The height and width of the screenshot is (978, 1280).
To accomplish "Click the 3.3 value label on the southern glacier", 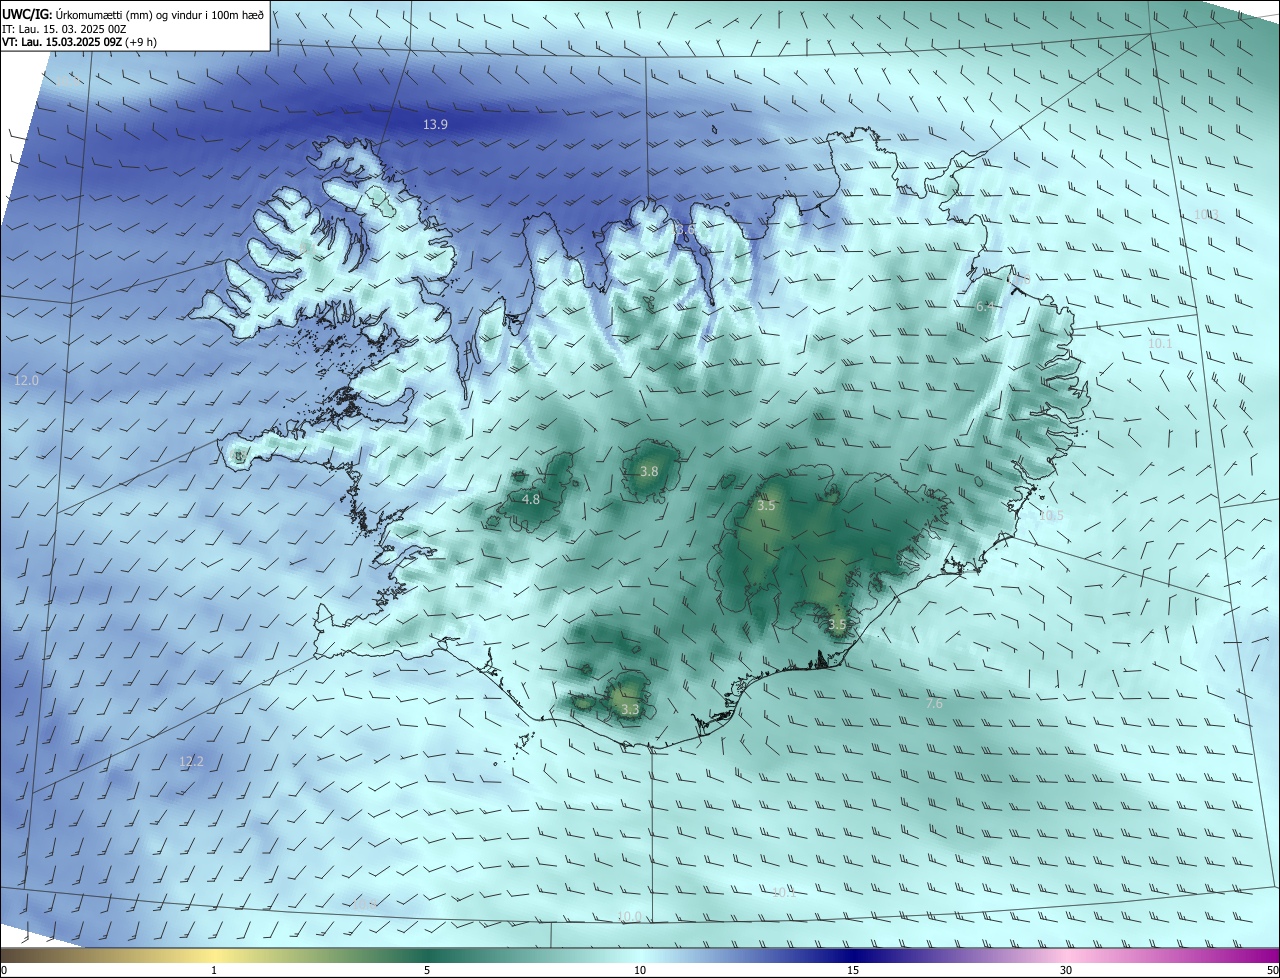I will (630, 709).
